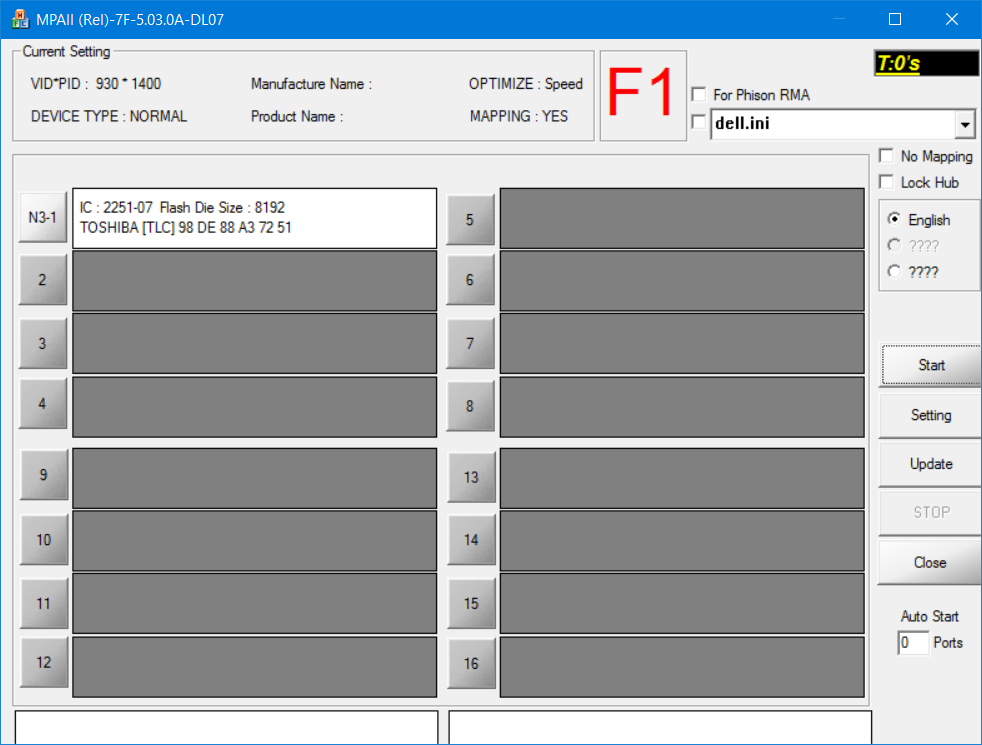Click the bottom-right white log box

(660, 727)
